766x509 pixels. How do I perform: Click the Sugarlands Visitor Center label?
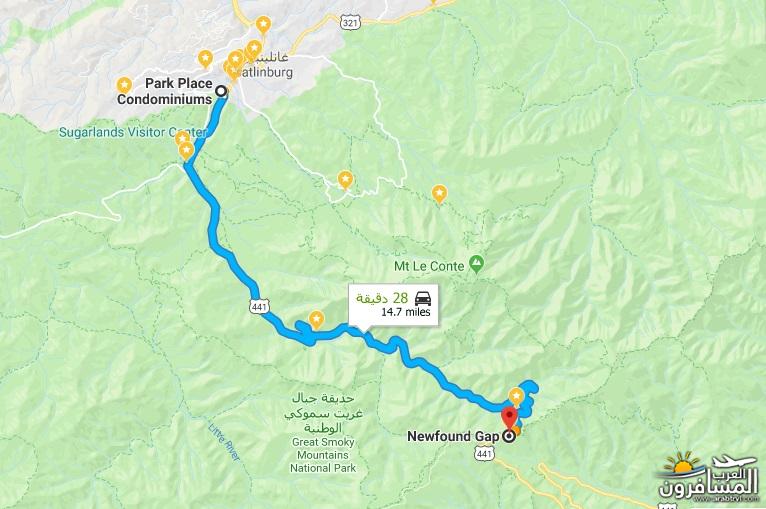pyautogui.click(x=132, y=132)
